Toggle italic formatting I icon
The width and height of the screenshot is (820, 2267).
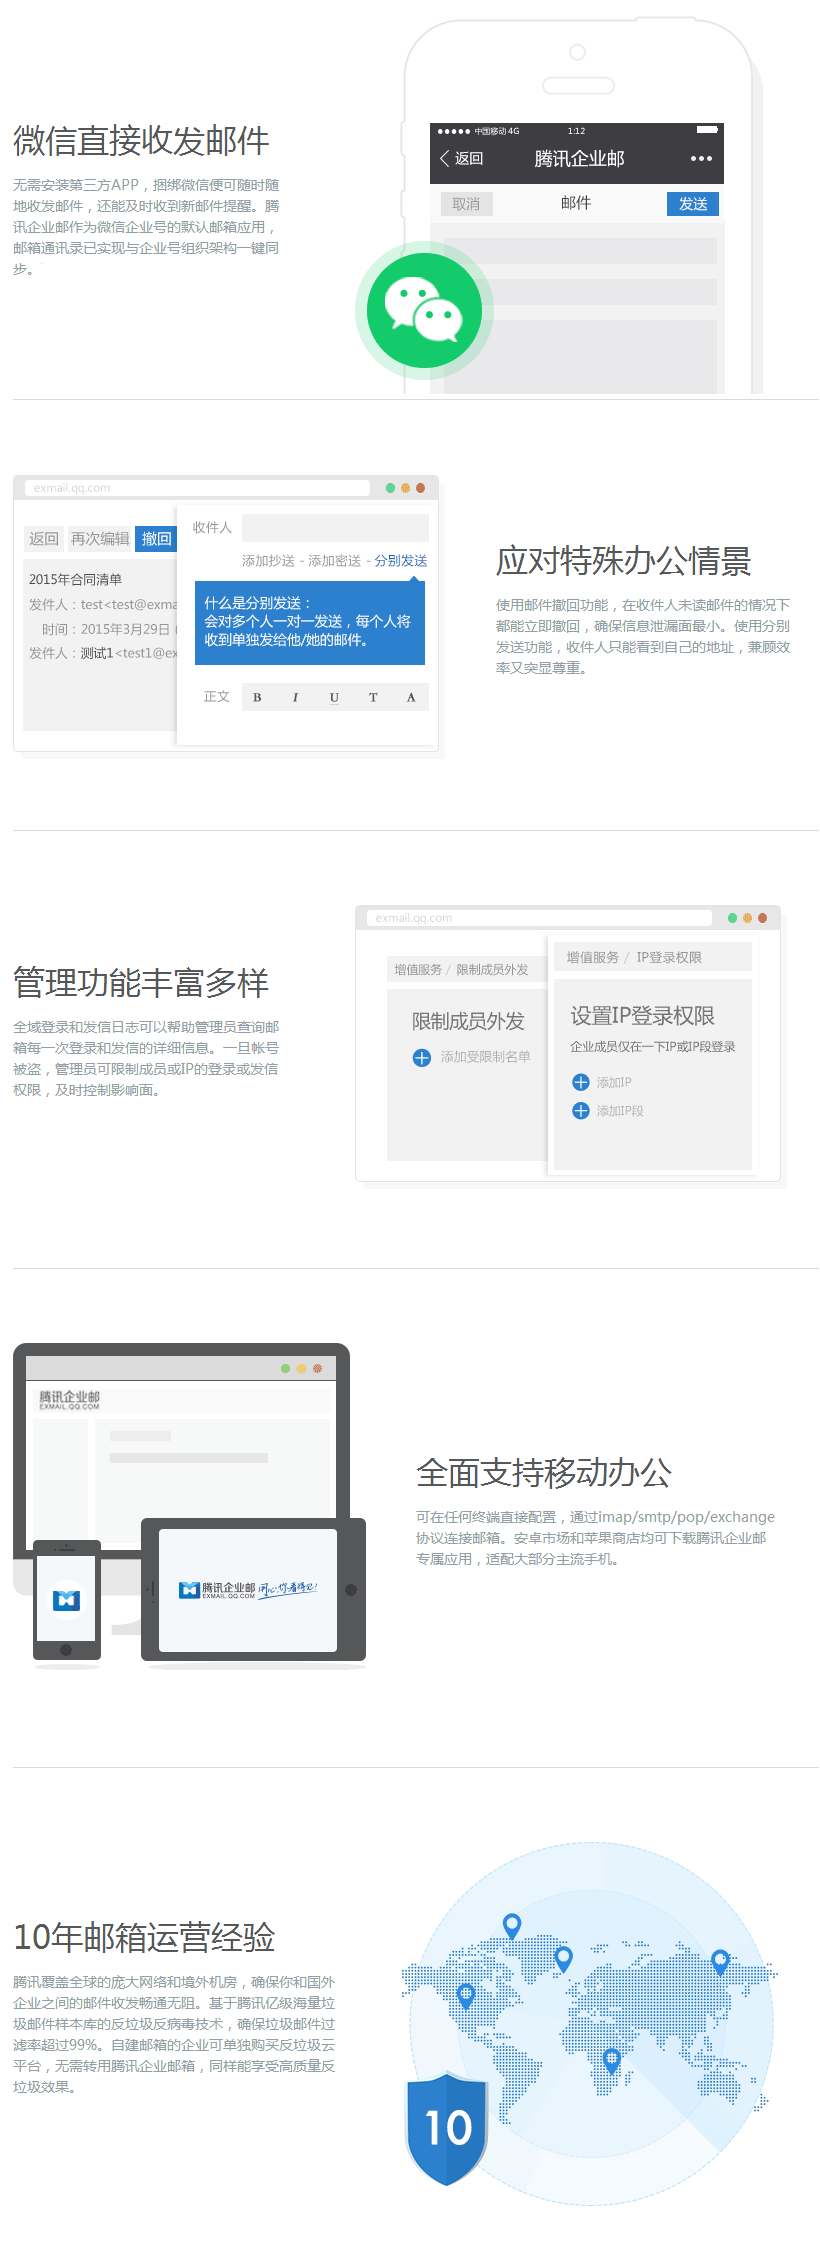295,697
